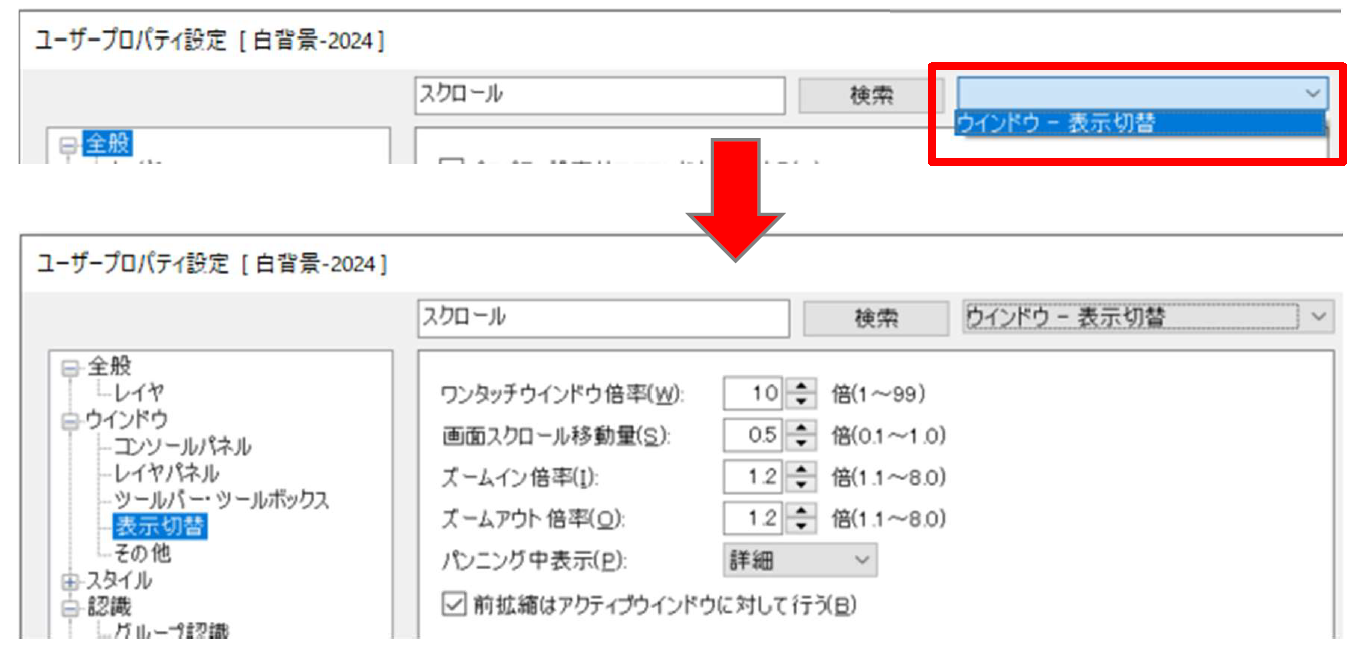The width and height of the screenshot is (1359, 650).
Task: Decrease the ズームアウト倍率 value
Action: [801, 527]
